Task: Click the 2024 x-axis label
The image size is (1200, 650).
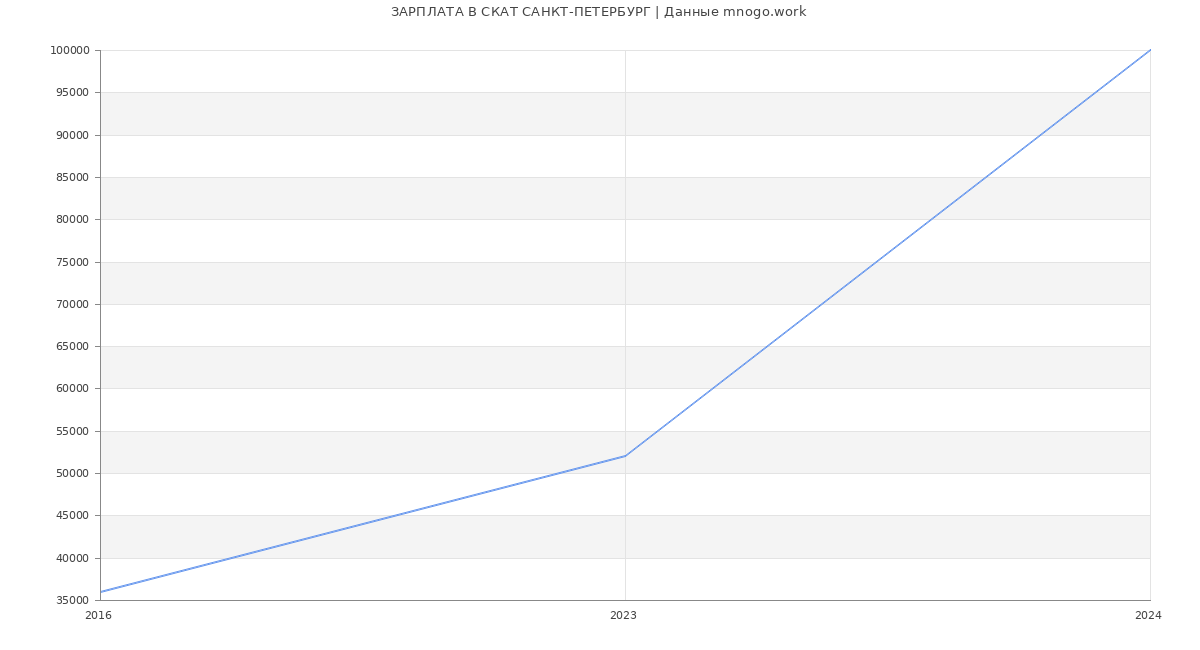Action: pyautogui.click(x=1147, y=616)
